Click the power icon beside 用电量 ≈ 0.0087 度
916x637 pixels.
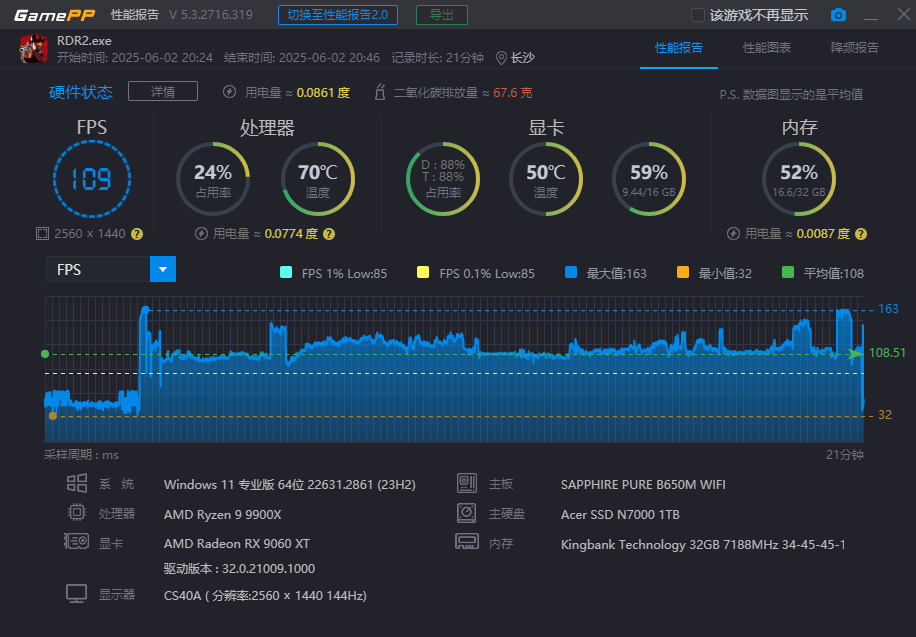click(x=733, y=234)
